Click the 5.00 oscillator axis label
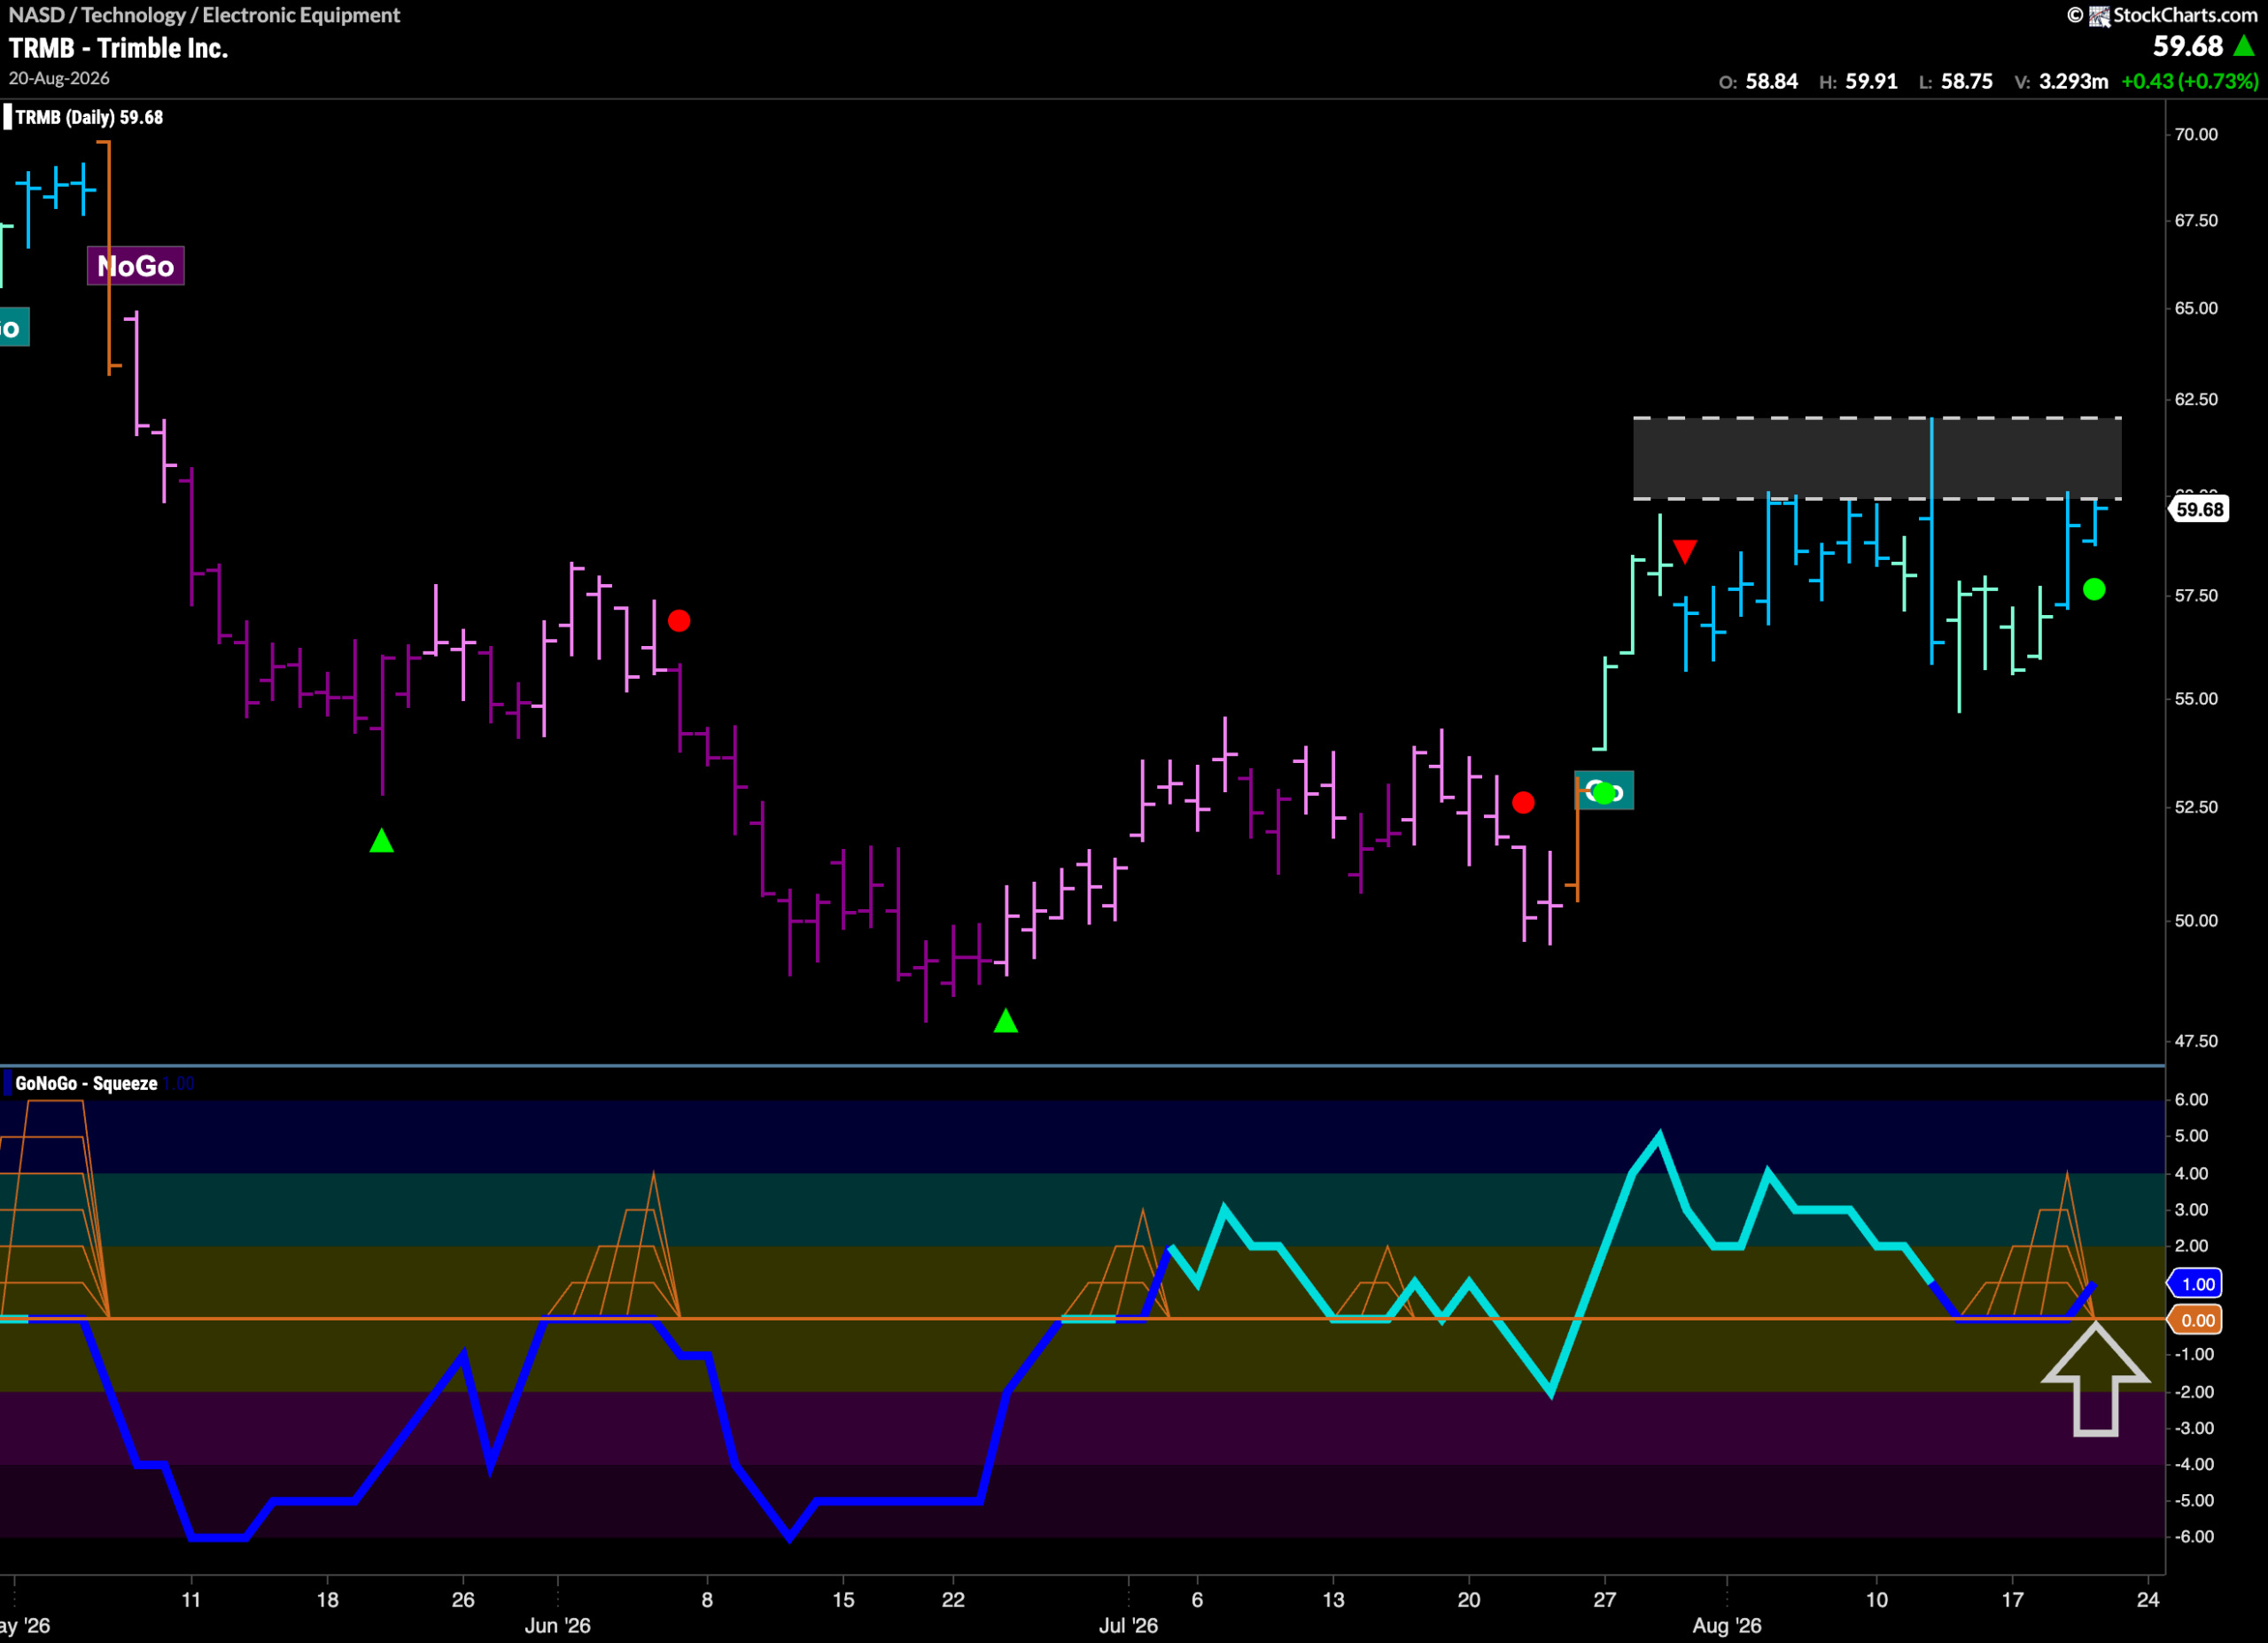This screenshot has width=2268, height=1643. click(x=2191, y=1136)
